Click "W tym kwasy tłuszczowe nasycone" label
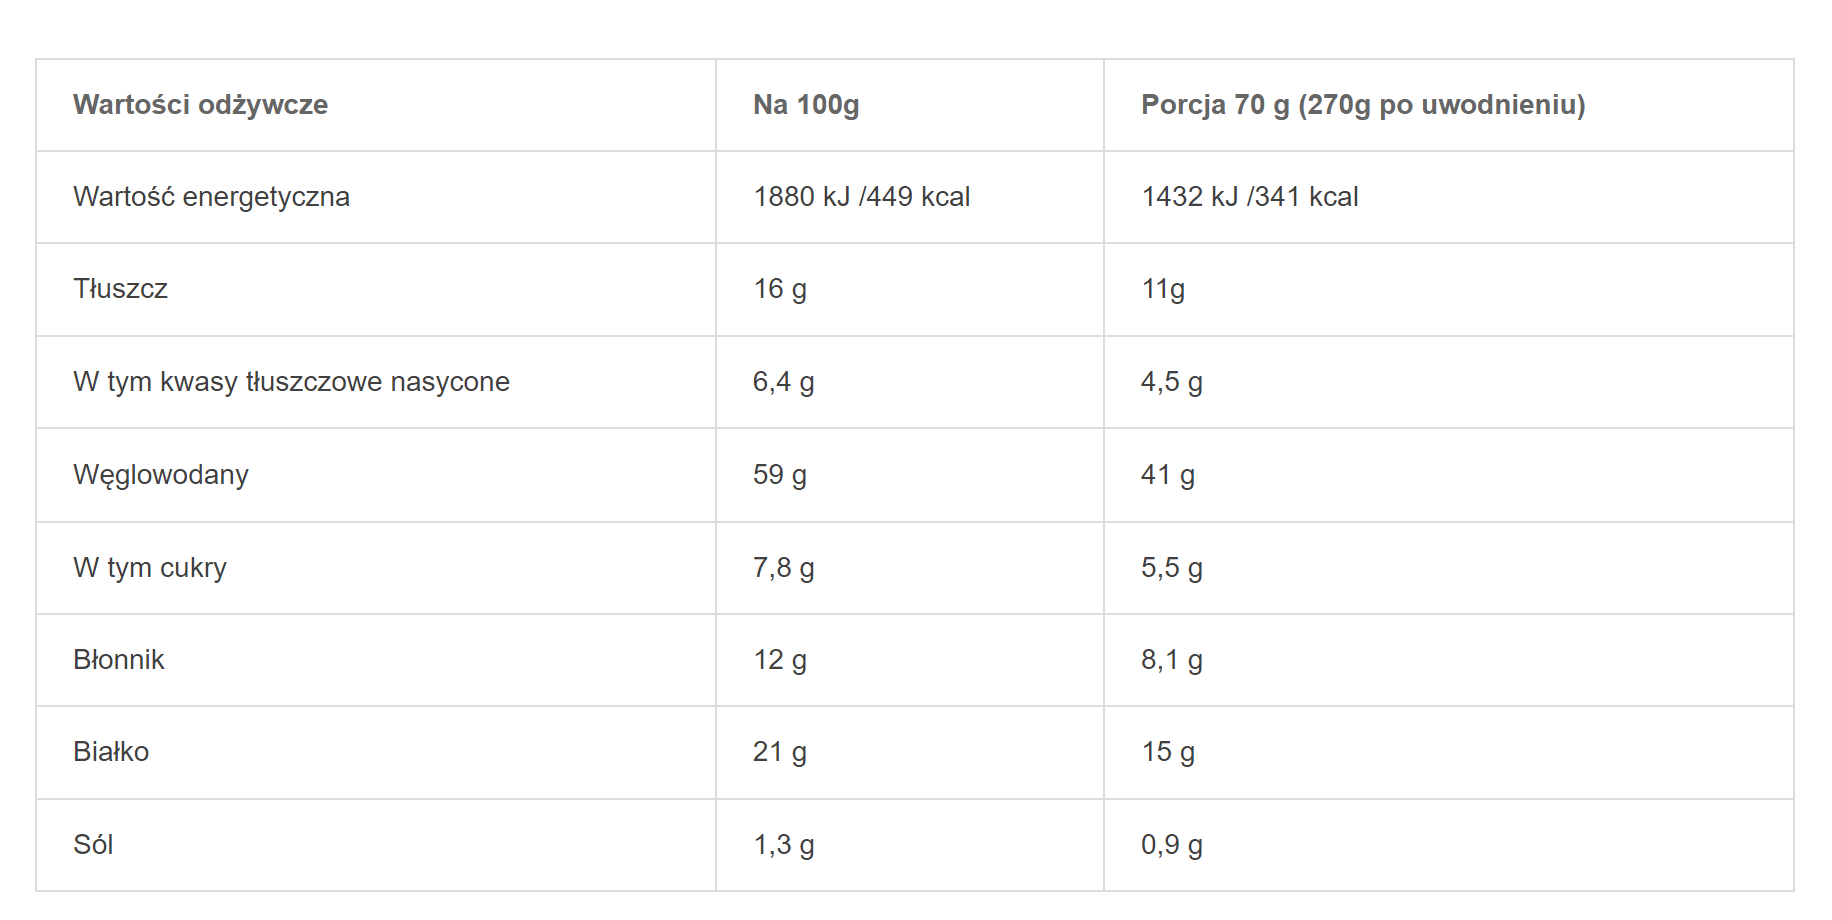The width and height of the screenshot is (1832, 920). pos(291,382)
